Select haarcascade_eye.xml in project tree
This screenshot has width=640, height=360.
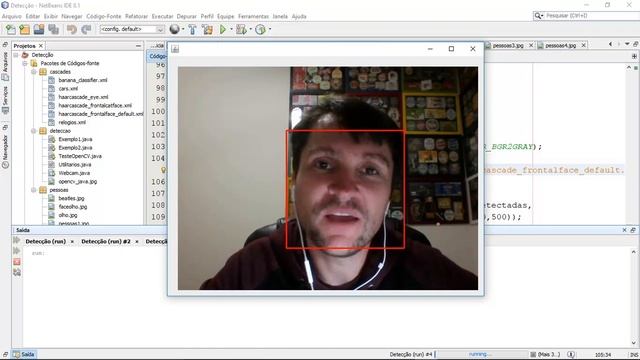pyautogui.click(x=83, y=97)
